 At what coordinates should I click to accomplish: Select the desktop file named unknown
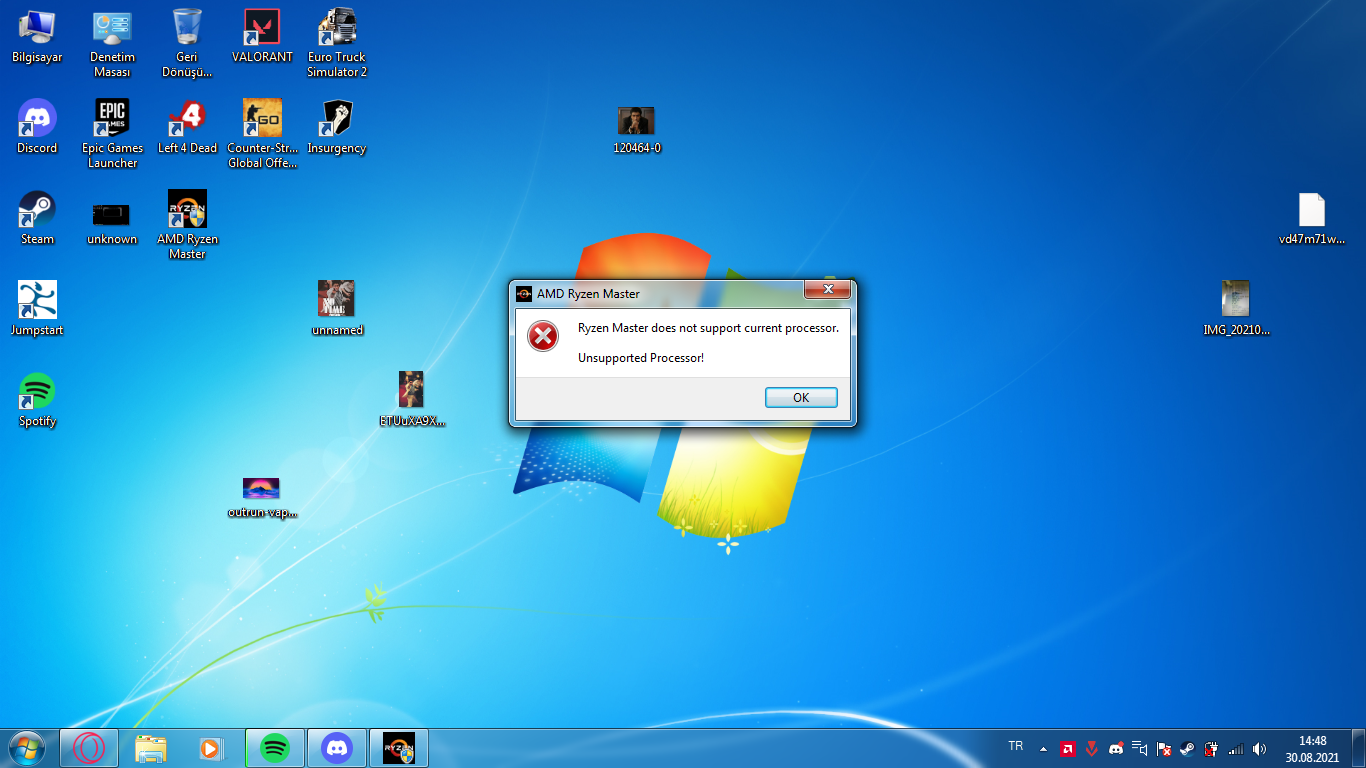112,223
